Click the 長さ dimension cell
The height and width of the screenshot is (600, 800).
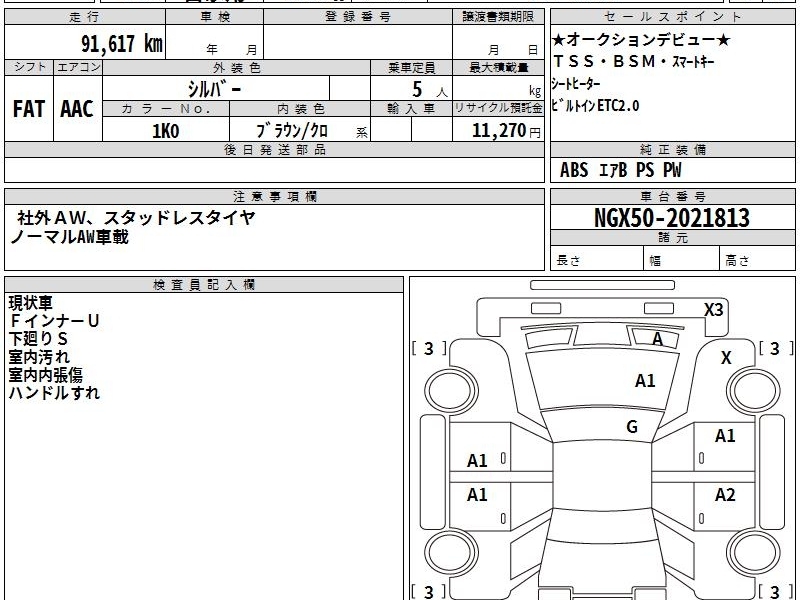[x=597, y=259]
